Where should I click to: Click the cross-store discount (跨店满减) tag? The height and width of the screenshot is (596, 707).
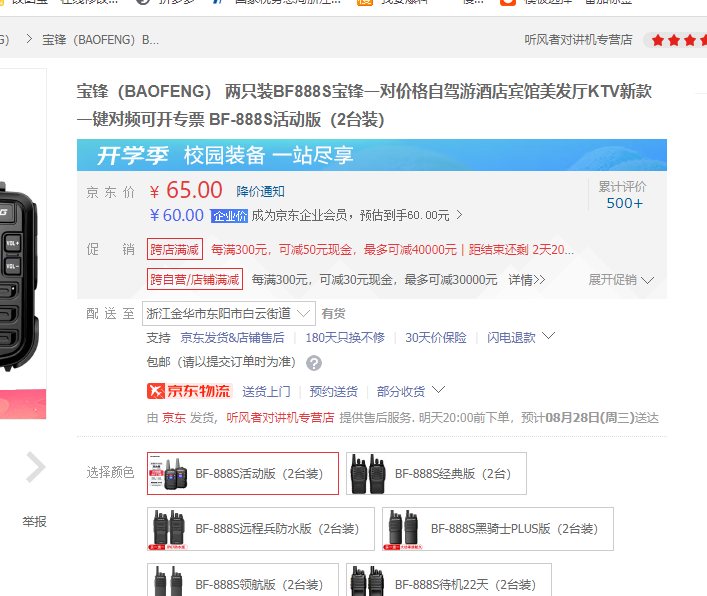pyautogui.click(x=175, y=249)
